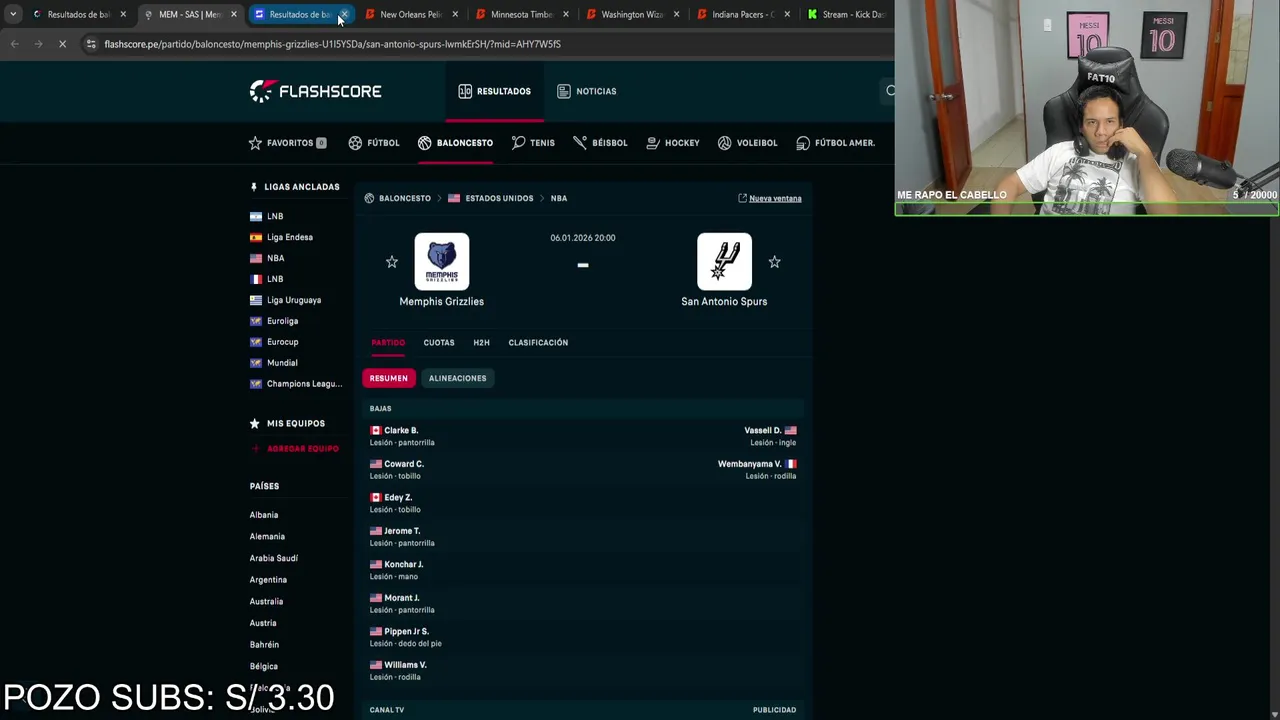Switch to Indiana Pacers browser tab
The width and height of the screenshot is (1280, 720).
click(x=743, y=14)
